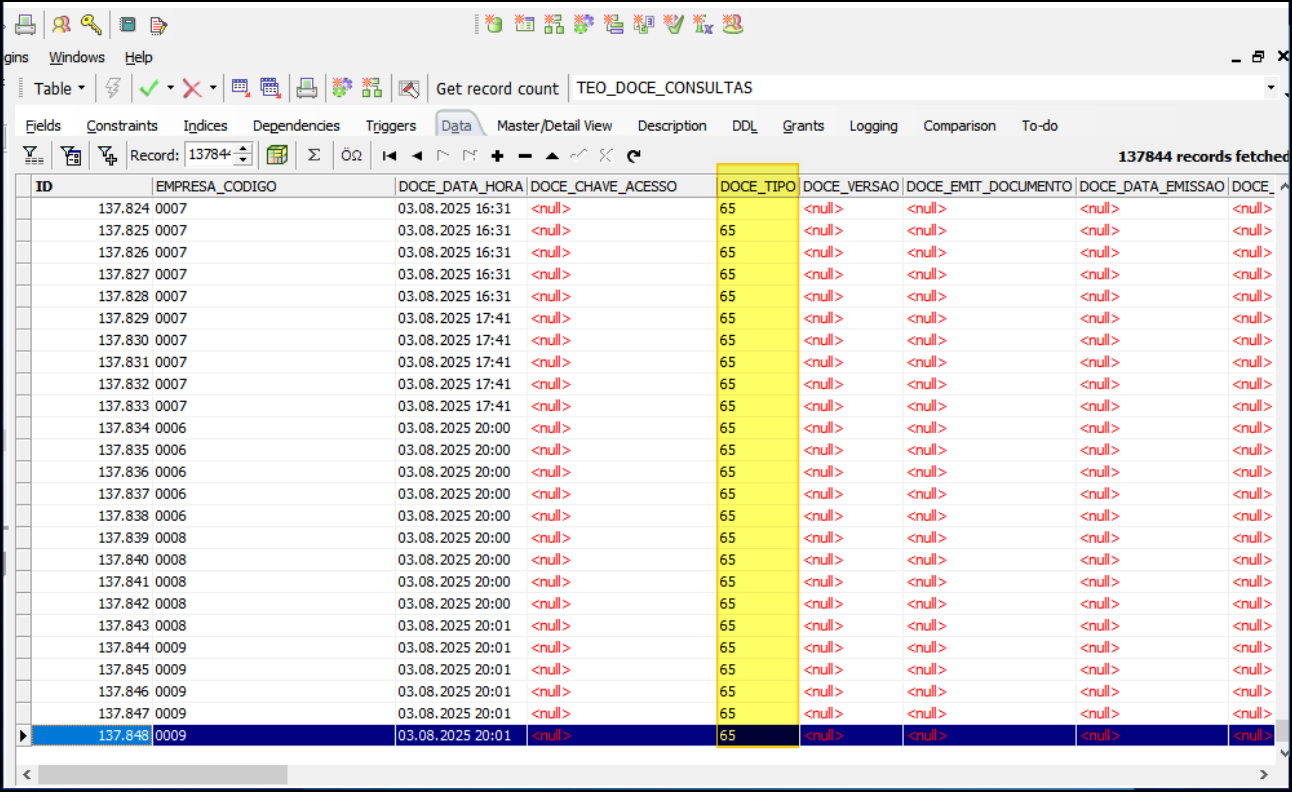The width and height of the screenshot is (1292, 792).
Task: Click the teal notebook icon in top toolbar
Action: tap(128, 25)
